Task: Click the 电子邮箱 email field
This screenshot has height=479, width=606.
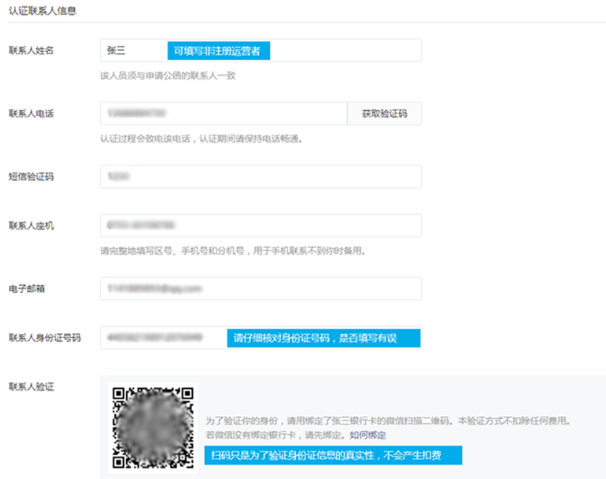Action: (x=261, y=288)
